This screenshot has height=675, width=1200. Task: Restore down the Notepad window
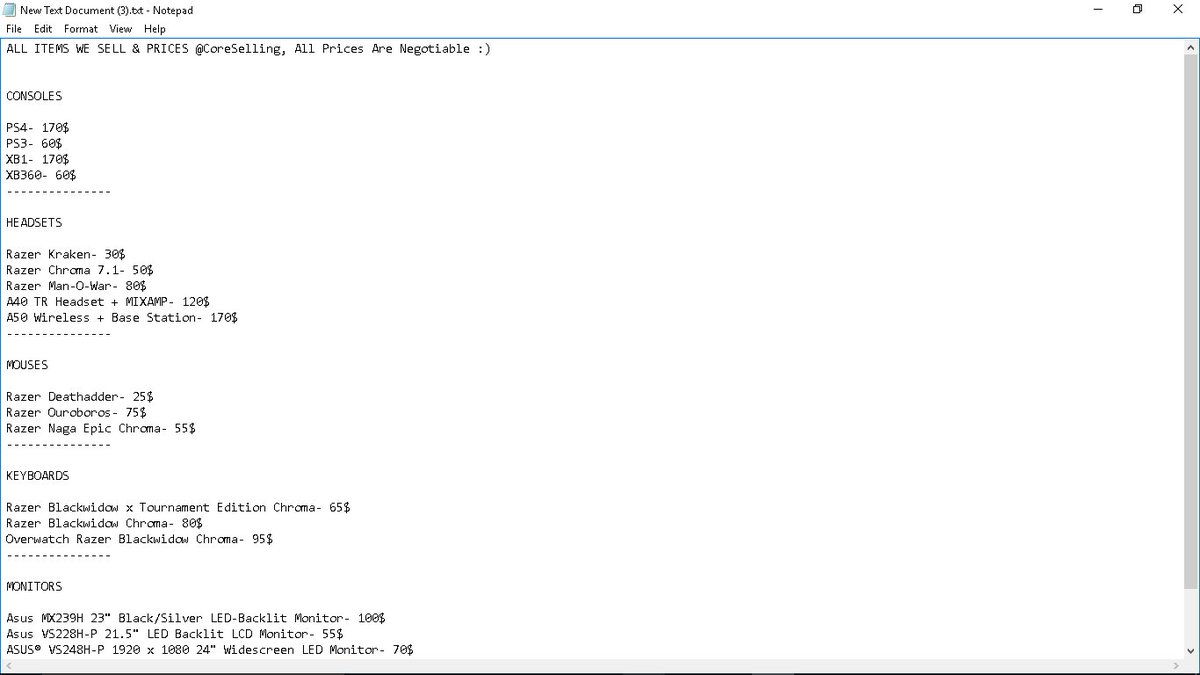coord(1137,10)
